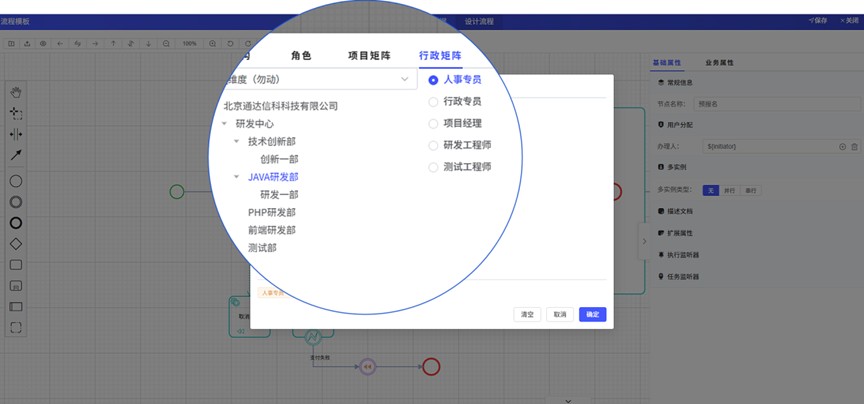The image size is (864, 404).
Task: Switch to the 项目矩阵 tab
Action: (369, 57)
